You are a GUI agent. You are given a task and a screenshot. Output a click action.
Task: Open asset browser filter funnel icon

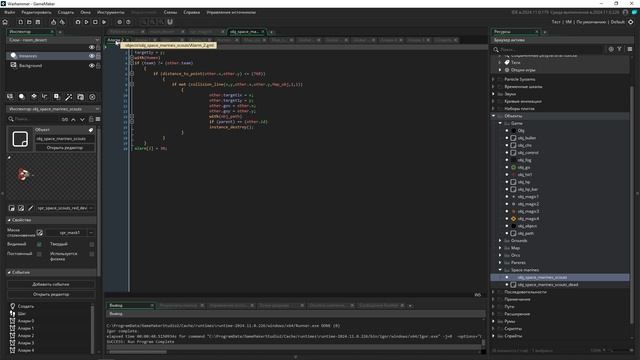click(620, 49)
